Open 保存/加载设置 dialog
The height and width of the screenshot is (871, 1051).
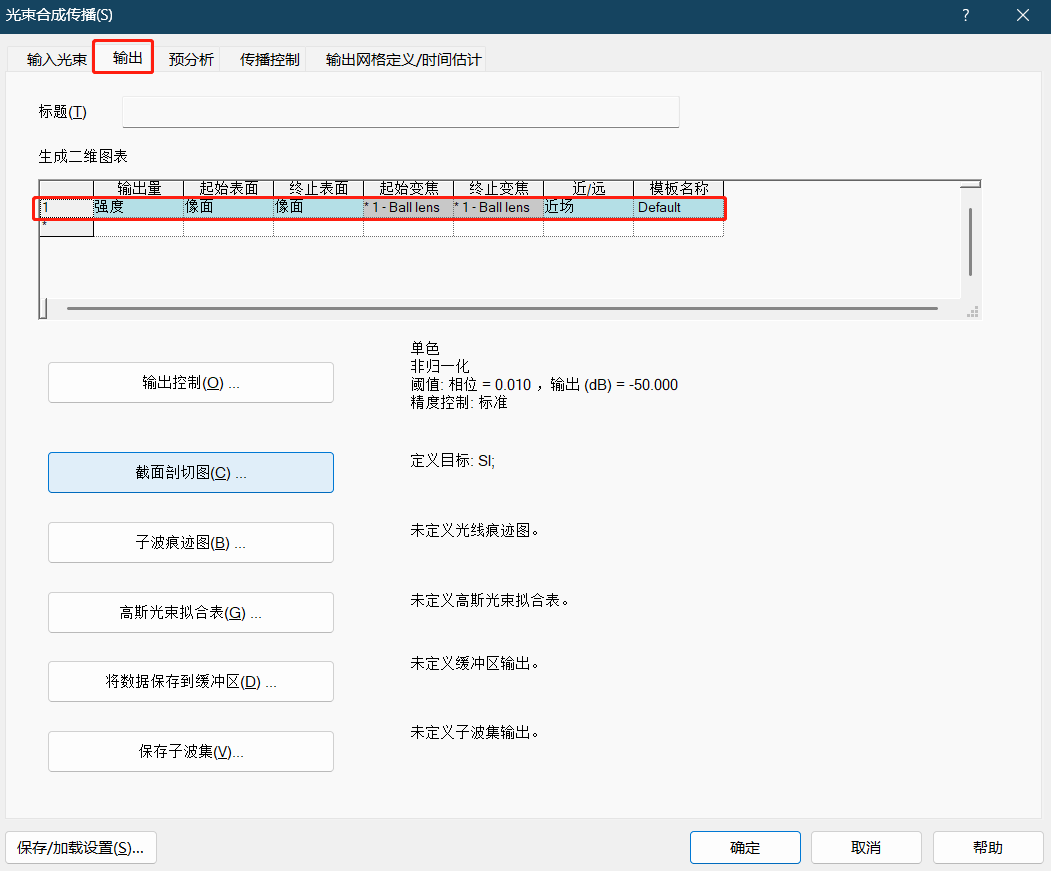point(80,847)
